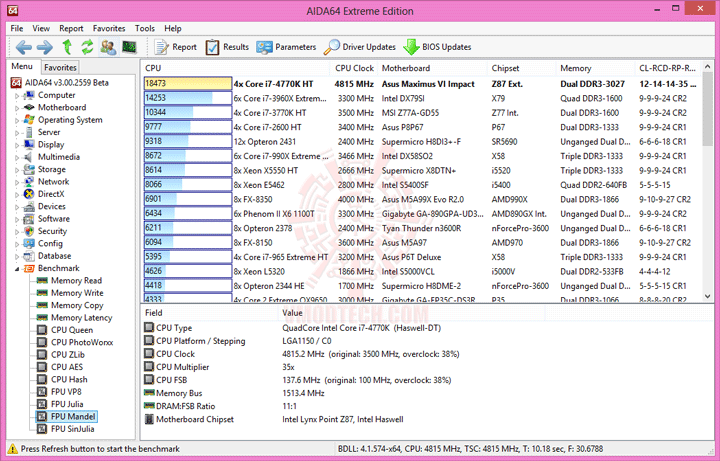Click the users icon in toolbar
Image resolution: width=720 pixels, height=461 pixels.
click(108, 47)
